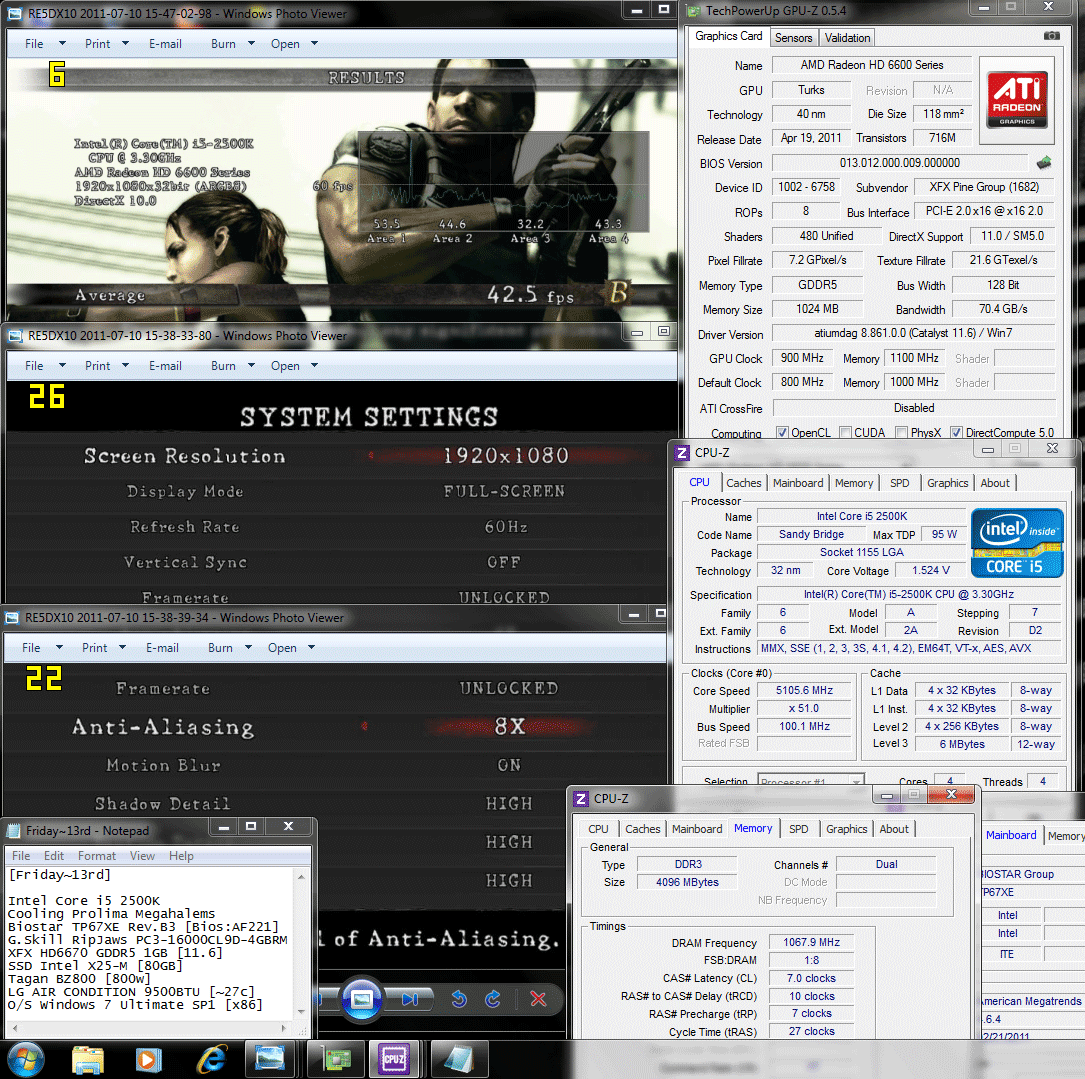Expand Burn arrow in 15-47-02-98 Photo Viewer
Screen dimensions: 1085x1079
pos(251,44)
